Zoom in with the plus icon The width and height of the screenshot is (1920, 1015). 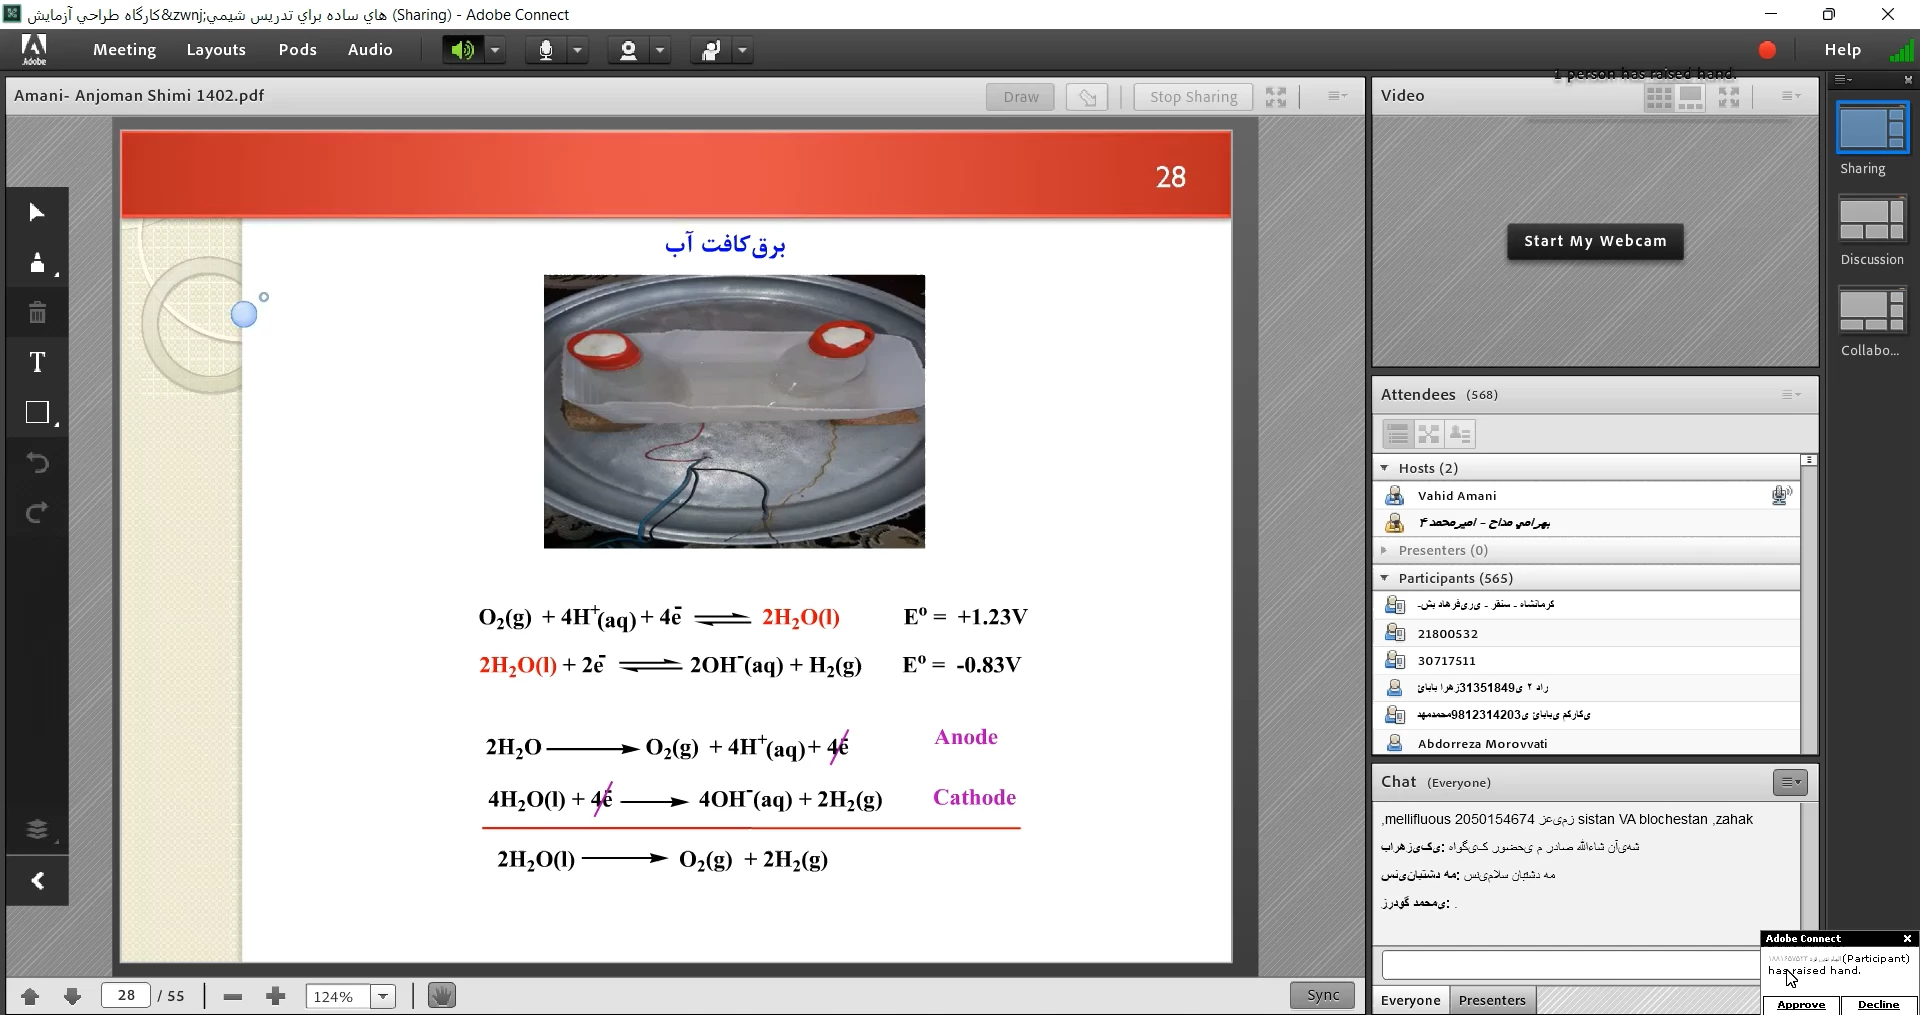tap(276, 996)
